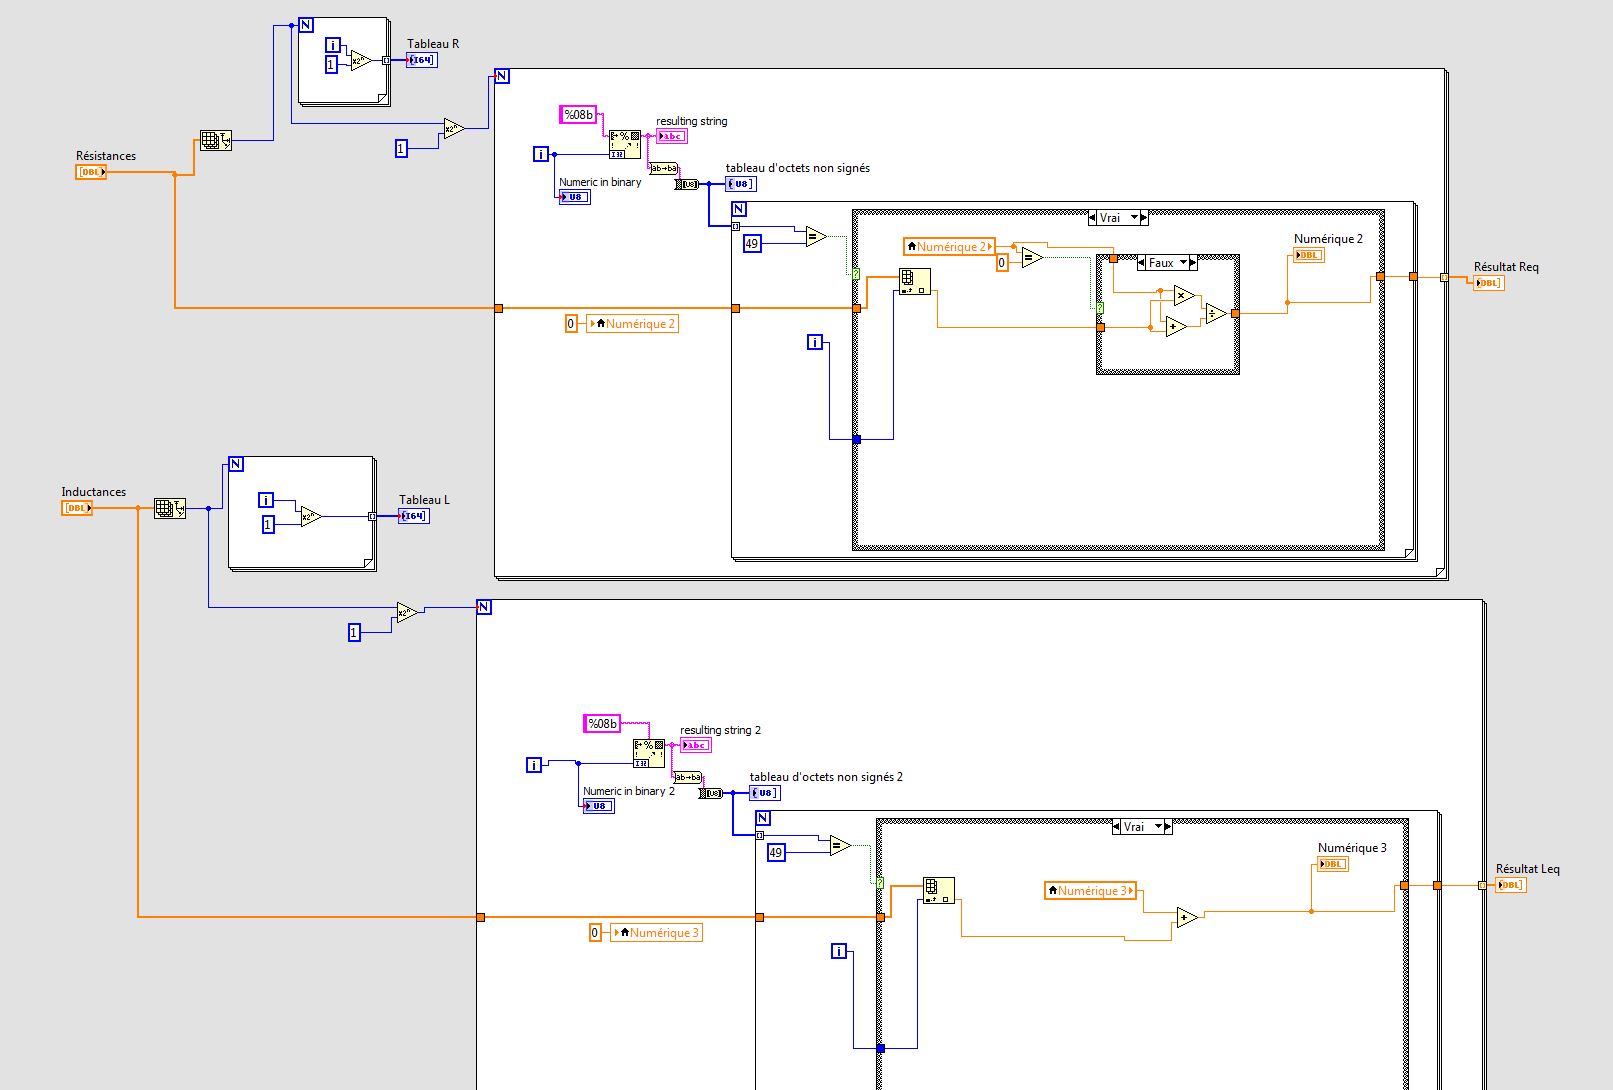This screenshot has height=1090, width=1613.
Task: Click resulting string 2 indicator terminal
Action: coord(695,745)
